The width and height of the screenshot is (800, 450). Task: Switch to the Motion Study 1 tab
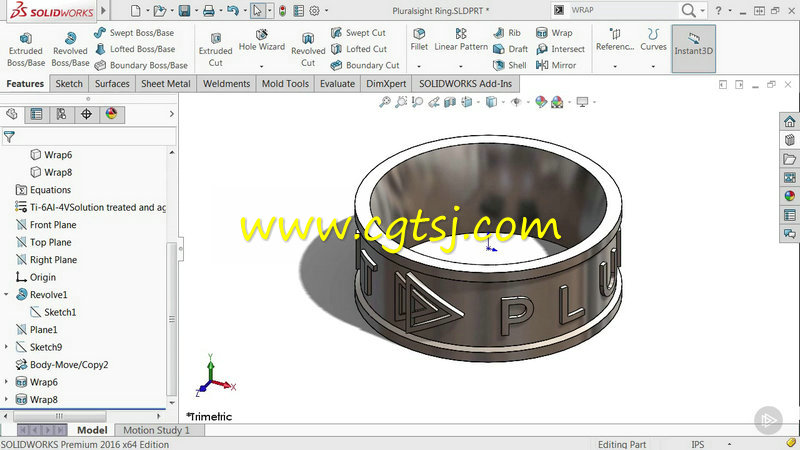(x=156, y=430)
